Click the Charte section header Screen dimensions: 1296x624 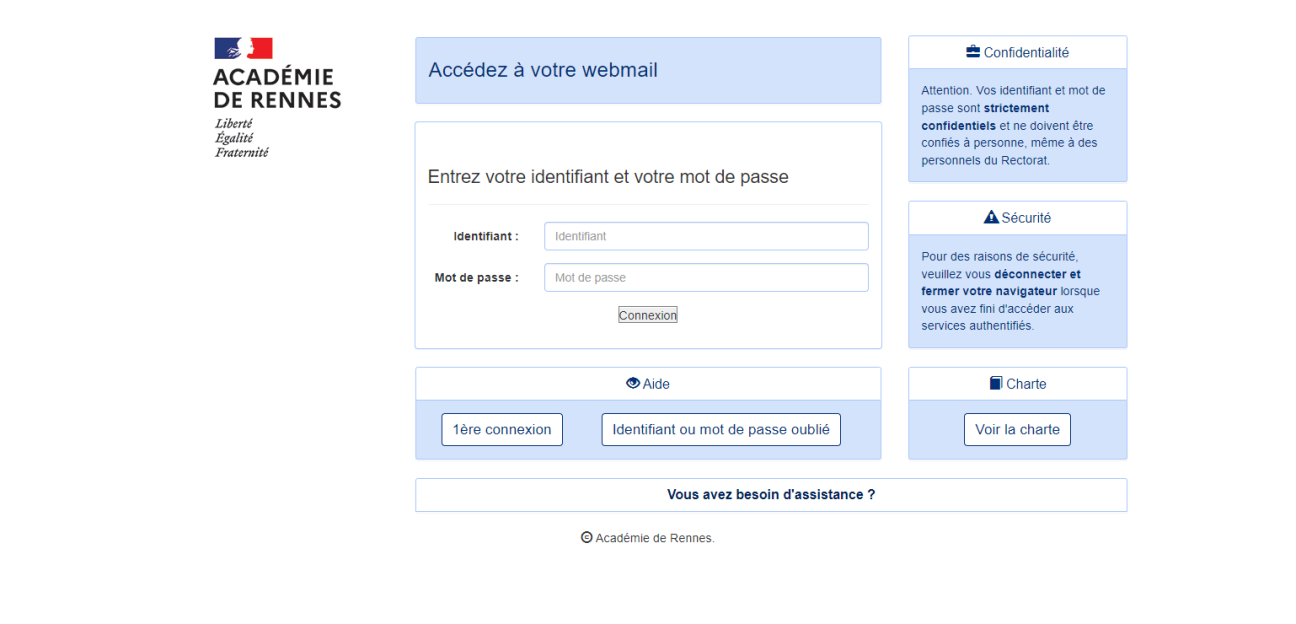pyautogui.click(x=1017, y=383)
